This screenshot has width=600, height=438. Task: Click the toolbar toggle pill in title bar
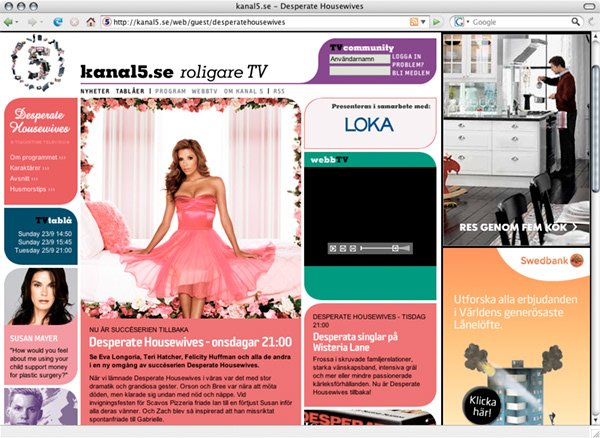[589, 7]
